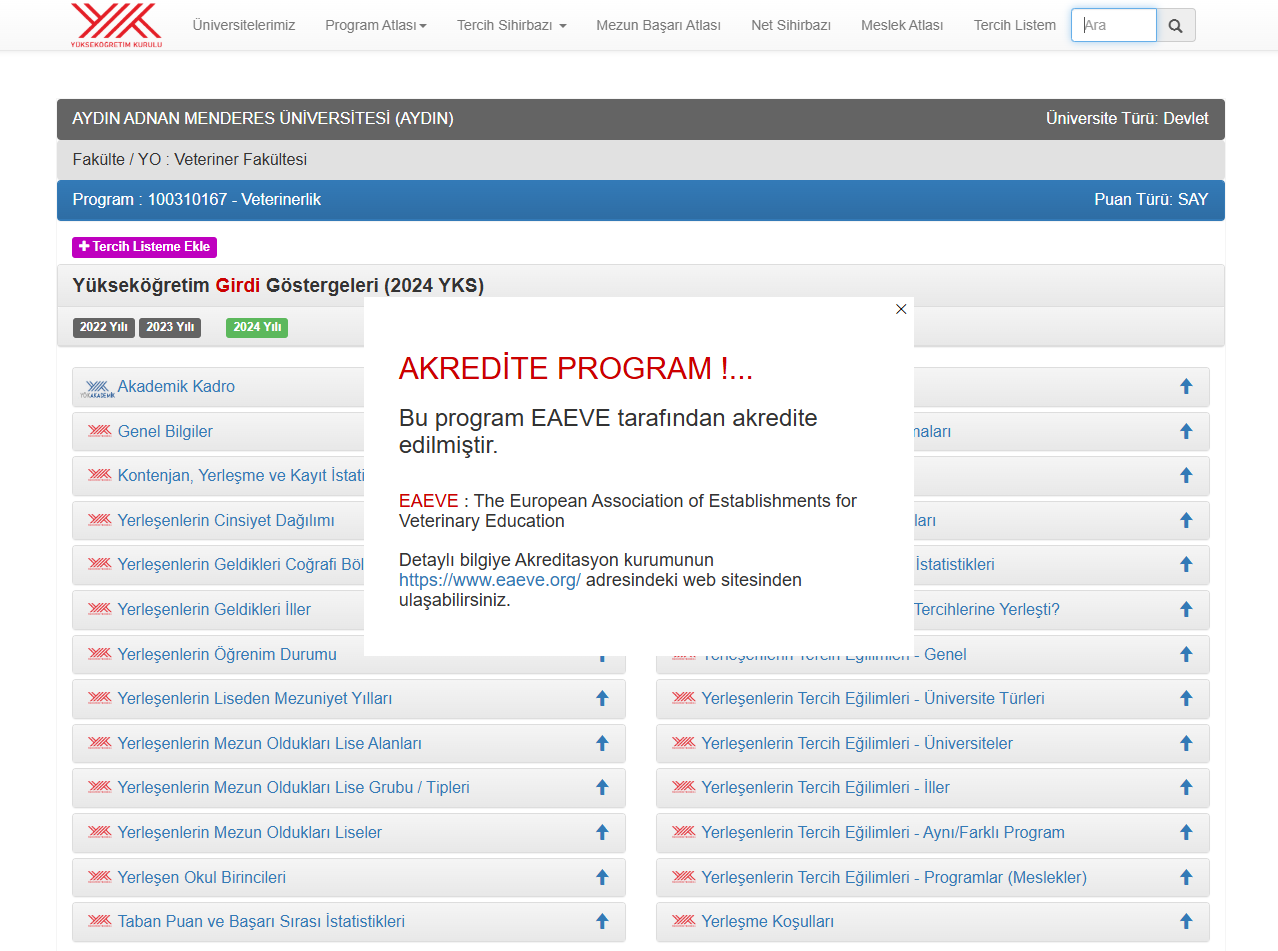Image resolution: width=1278 pixels, height=951 pixels.
Task: Switch to 2023 Yılı data
Action: (170, 327)
